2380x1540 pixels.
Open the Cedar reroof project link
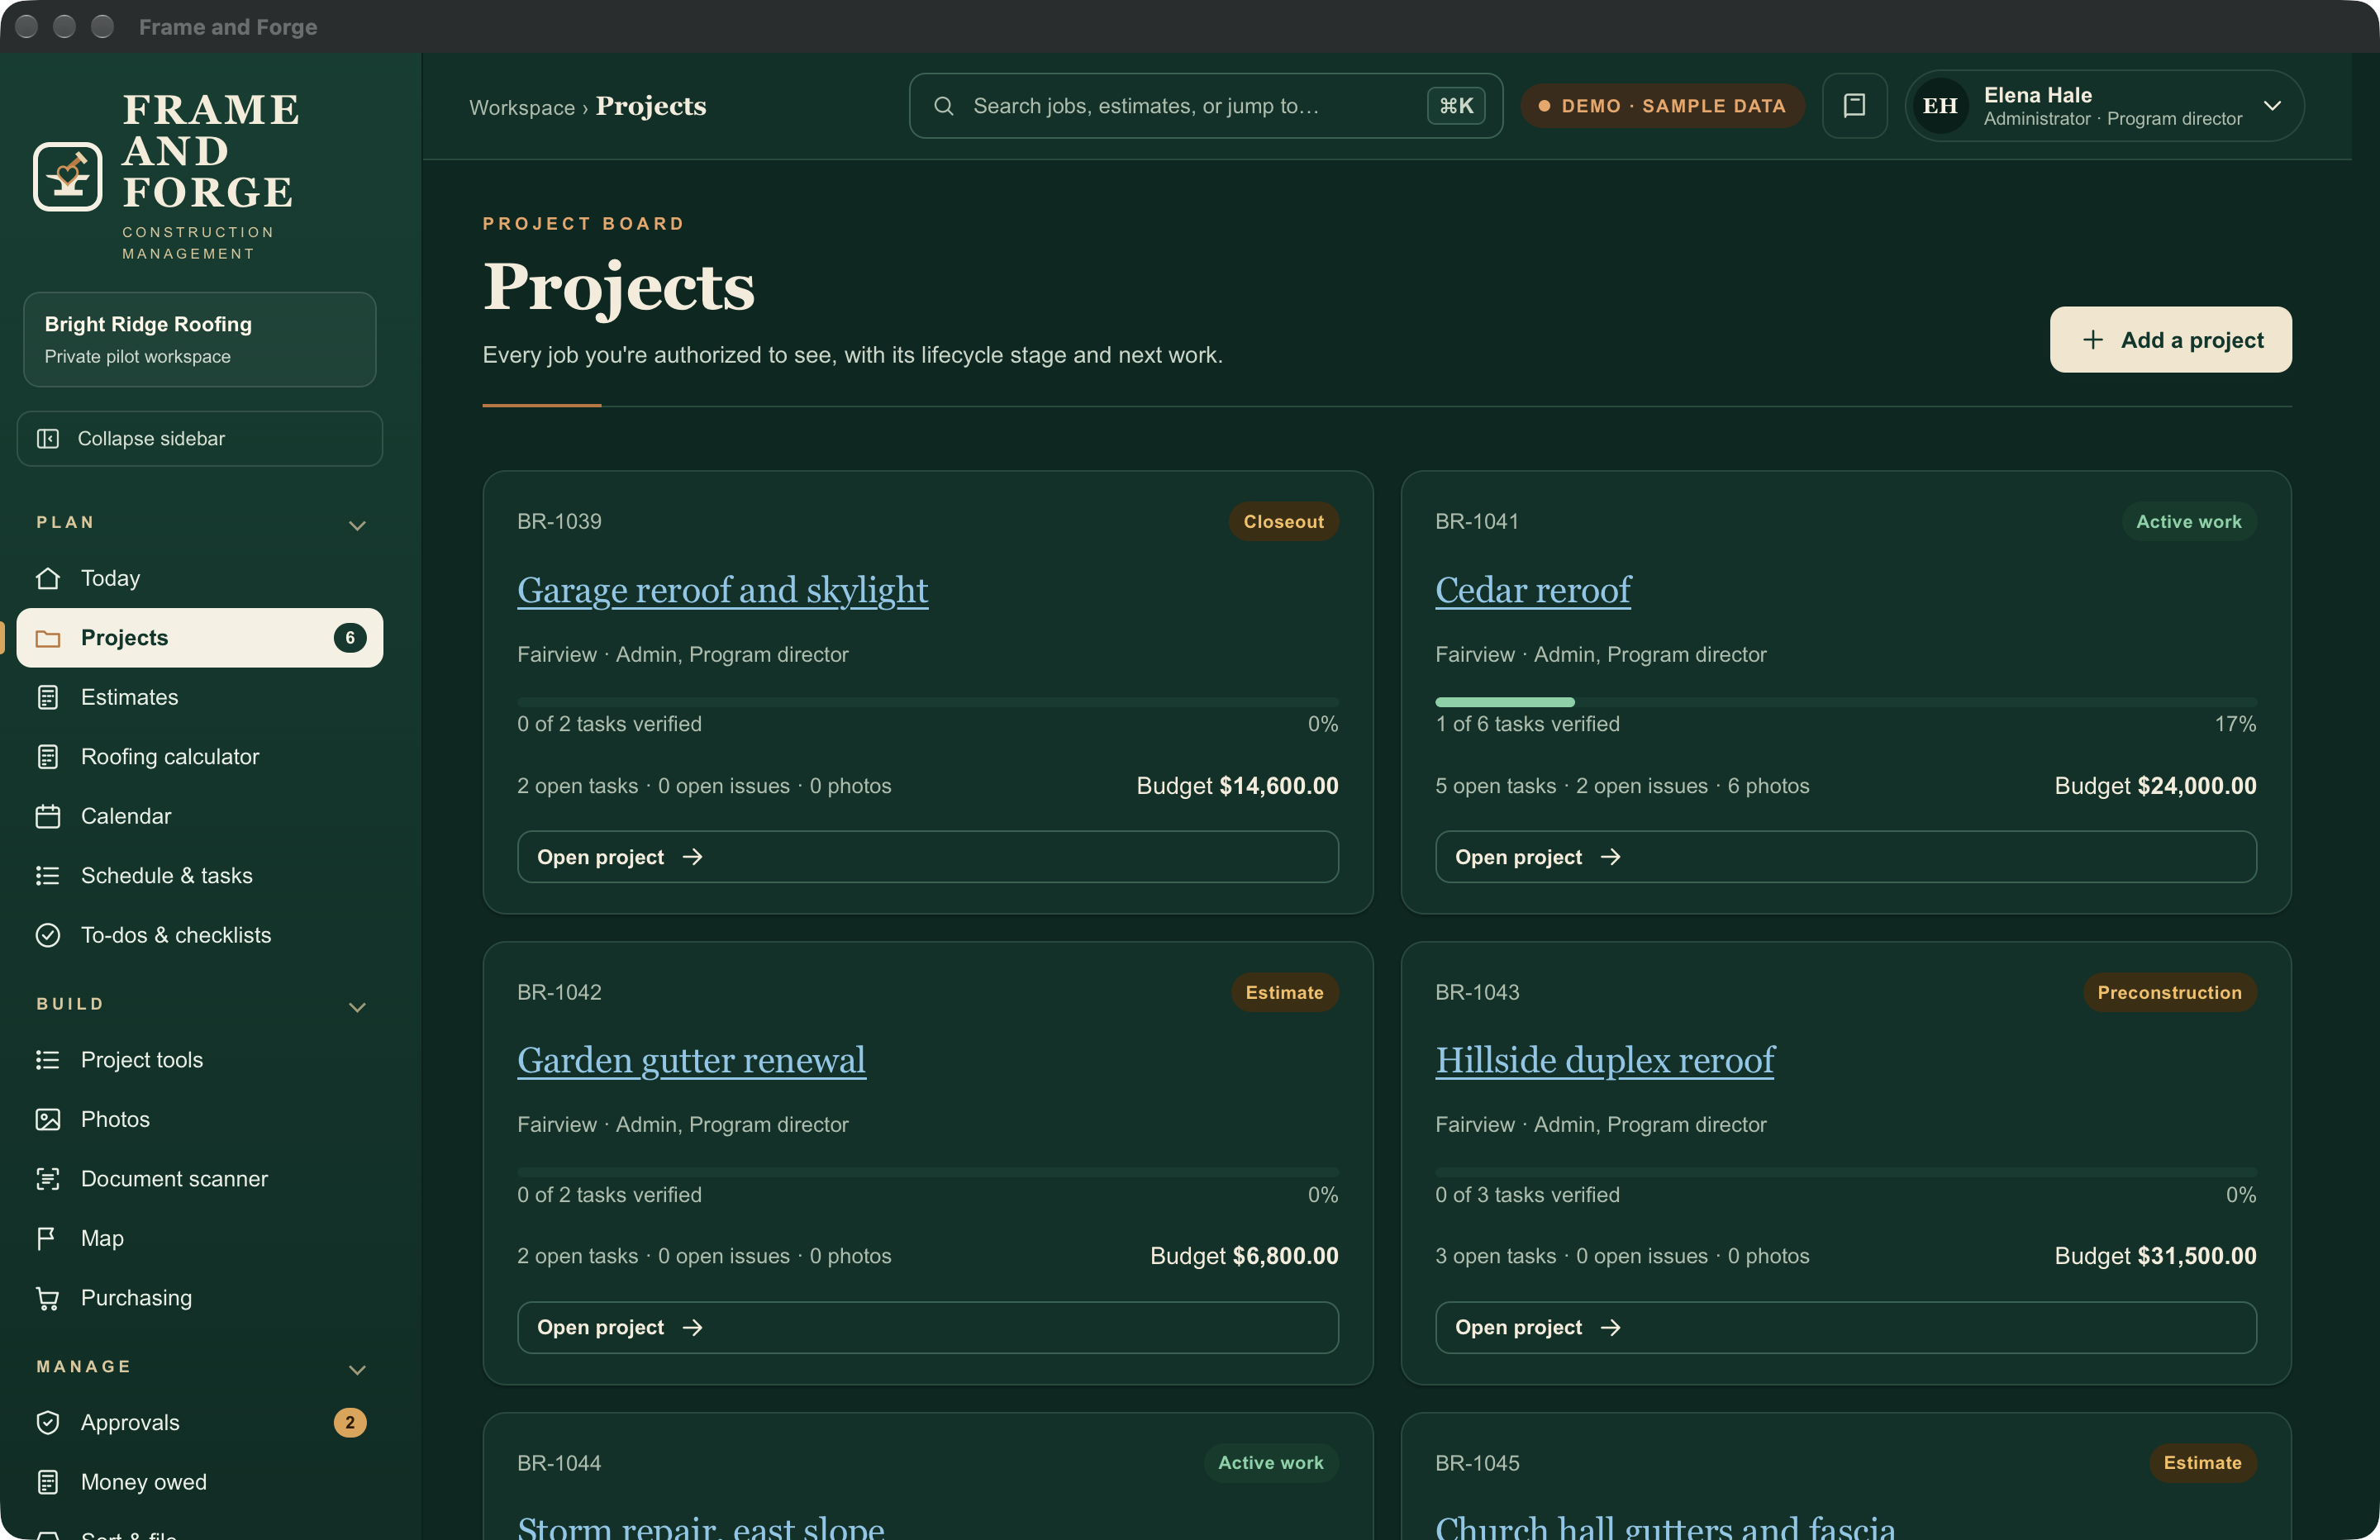pos(1533,590)
